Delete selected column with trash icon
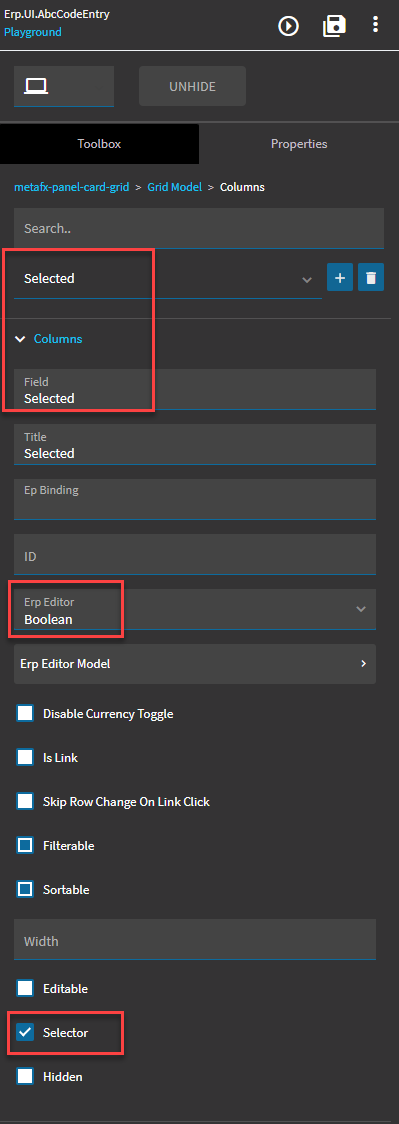Viewport: 399px width, 1124px height. (371, 277)
